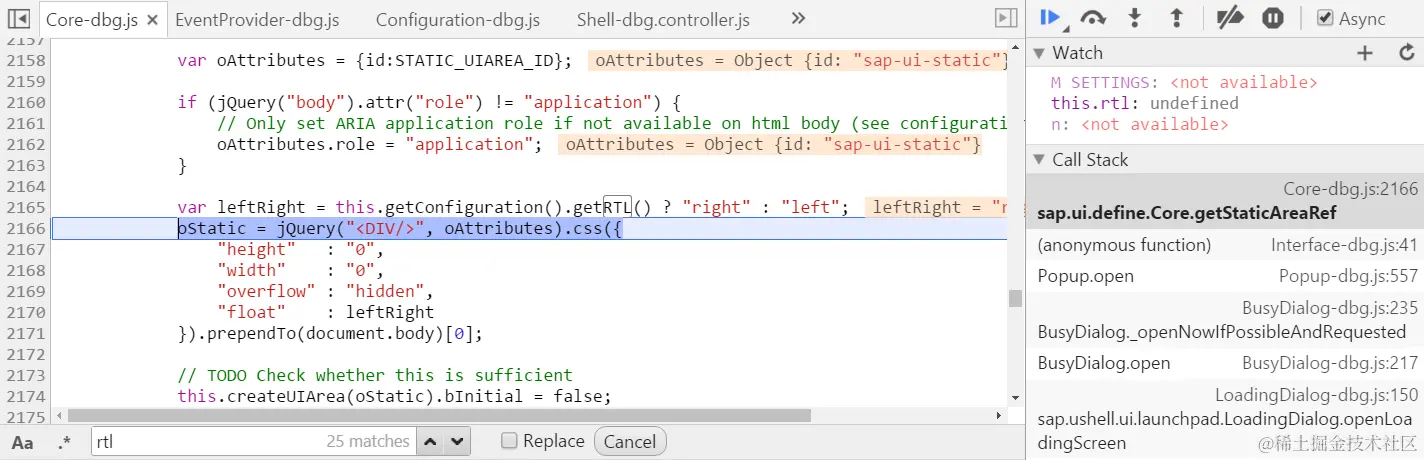1424x460 pixels.
Task: Select the anonymous function stack frame
Action: click(x=1225, y=245)
